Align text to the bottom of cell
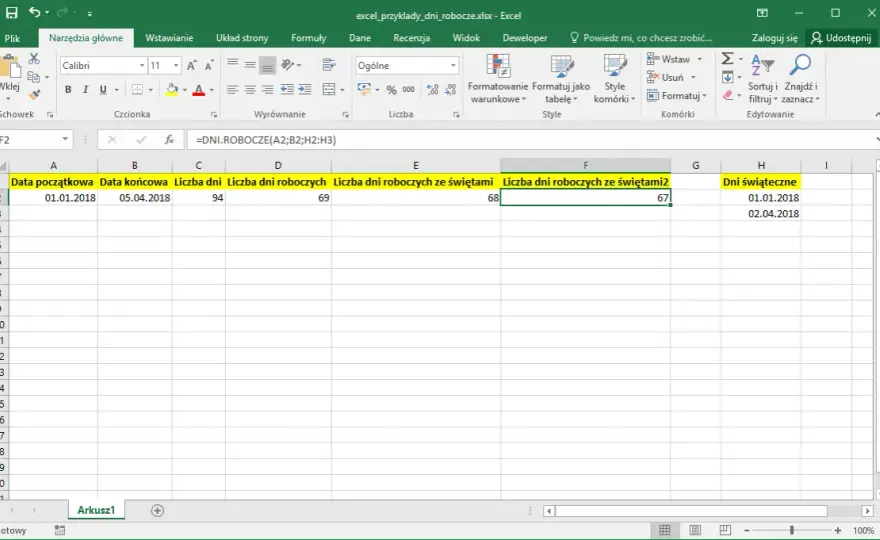 (267, 66)
